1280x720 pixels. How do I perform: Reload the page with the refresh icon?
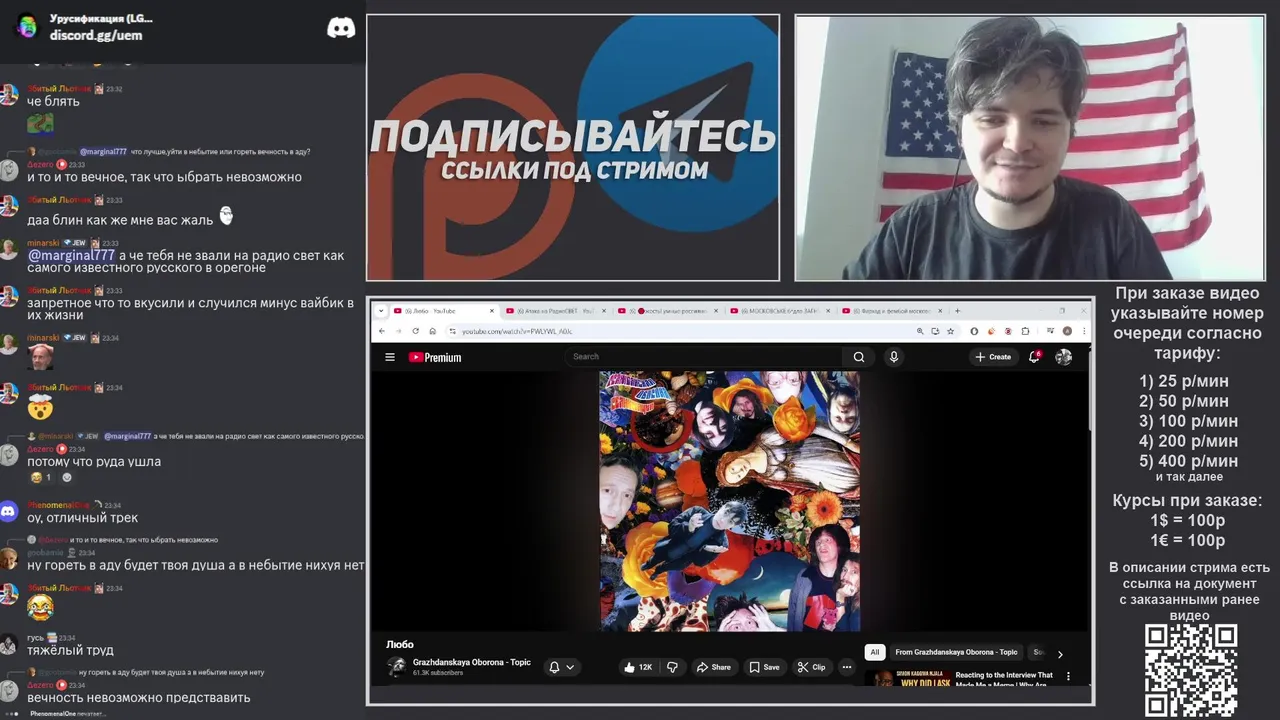(x=415, y=331)
